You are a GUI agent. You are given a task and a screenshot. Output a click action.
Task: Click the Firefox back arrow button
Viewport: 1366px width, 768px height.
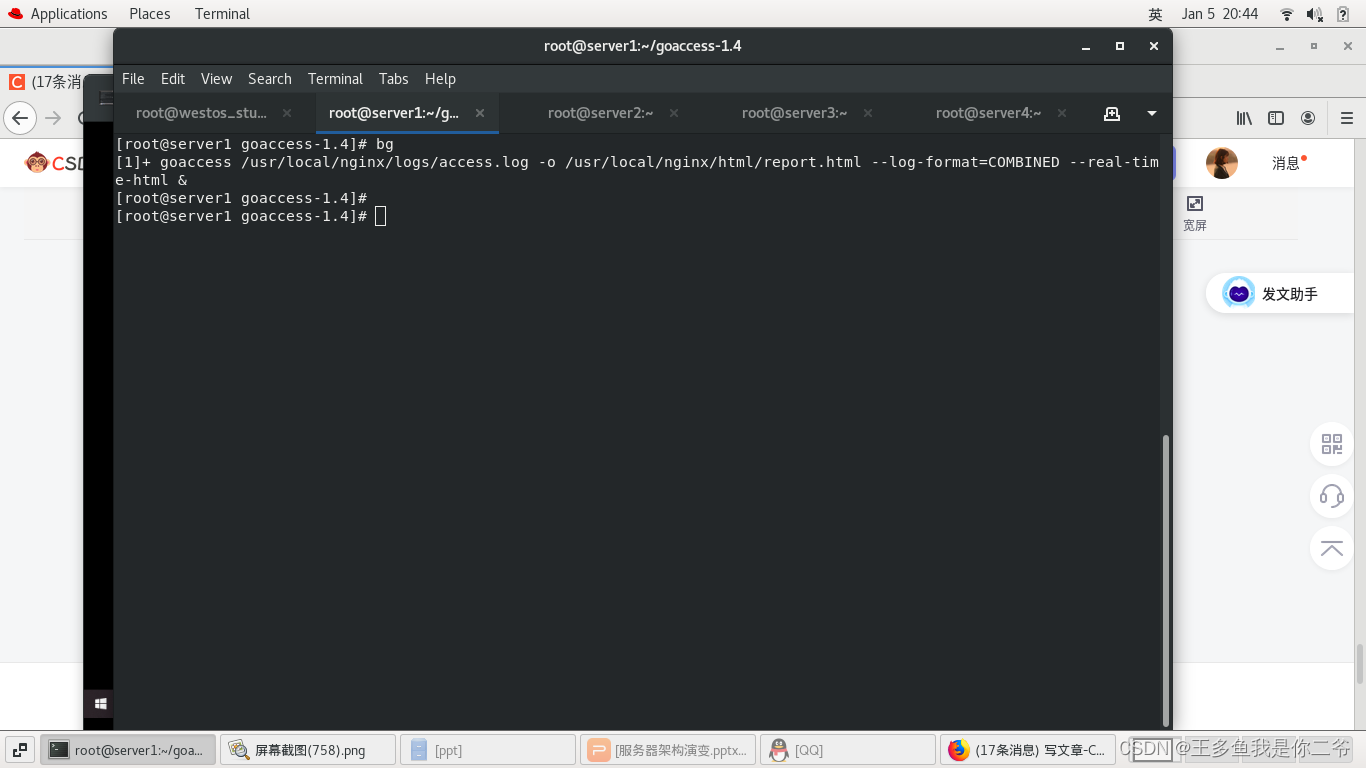pyautogui.click(x=20, y=118)
